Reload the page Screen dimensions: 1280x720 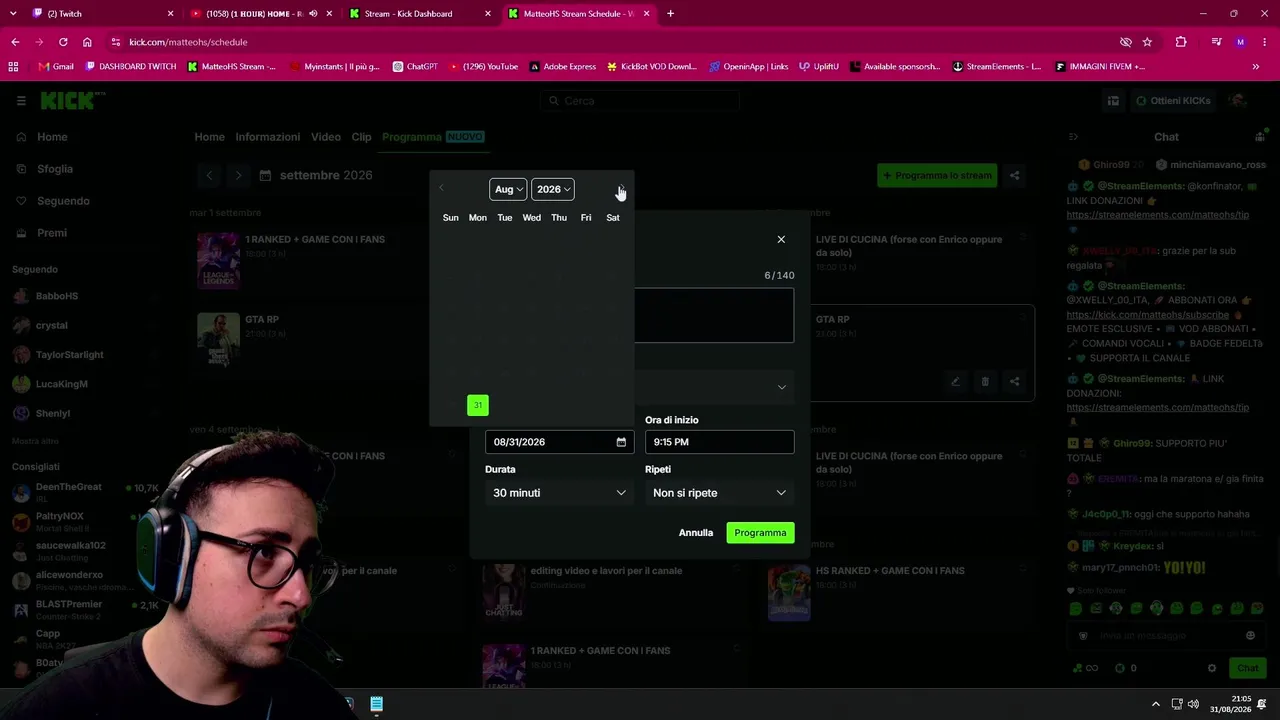[63, 42]
